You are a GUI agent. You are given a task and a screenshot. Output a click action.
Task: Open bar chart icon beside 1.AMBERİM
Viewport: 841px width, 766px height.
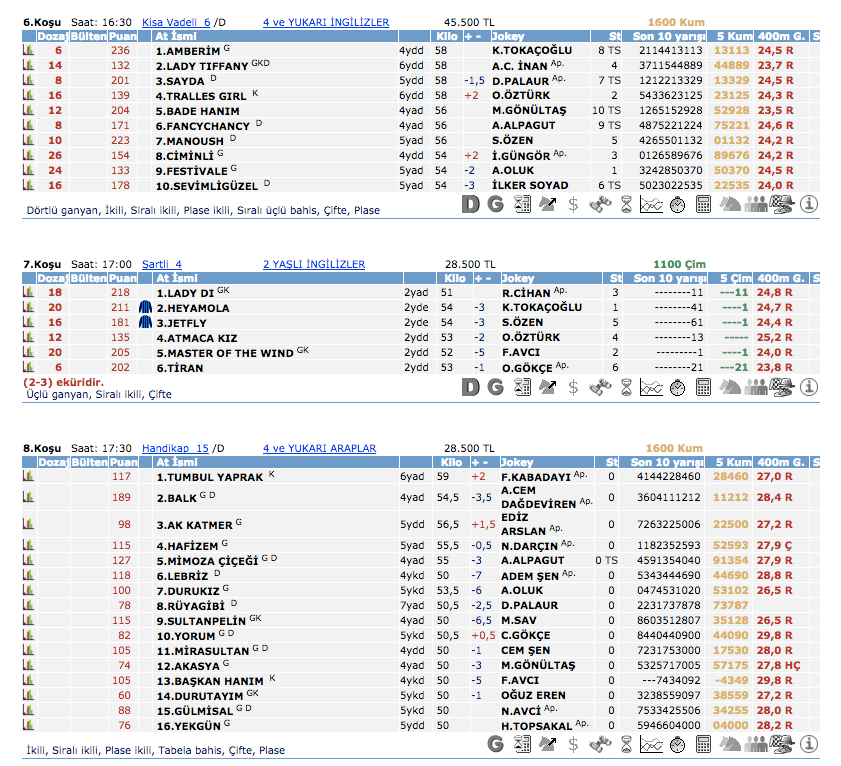point(28,50)
